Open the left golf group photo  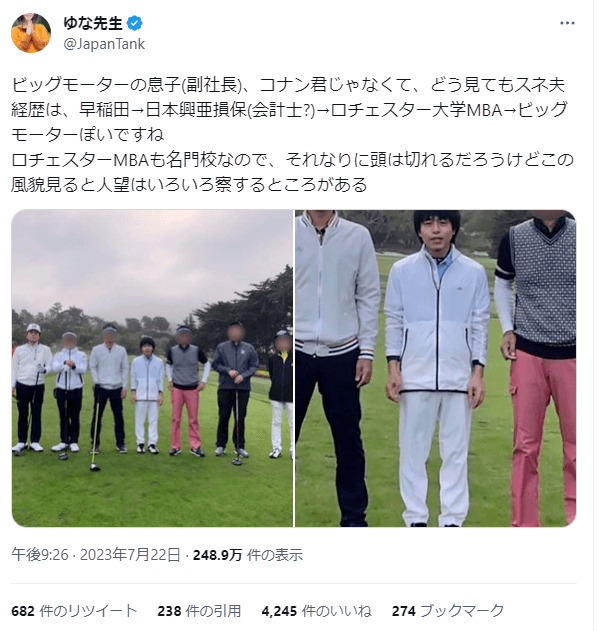[152, 368]
